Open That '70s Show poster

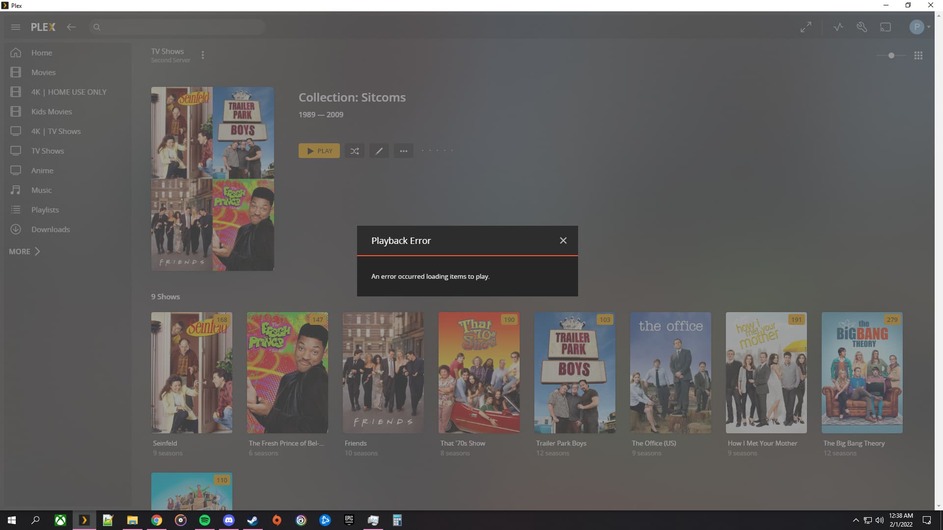(479, 372)
